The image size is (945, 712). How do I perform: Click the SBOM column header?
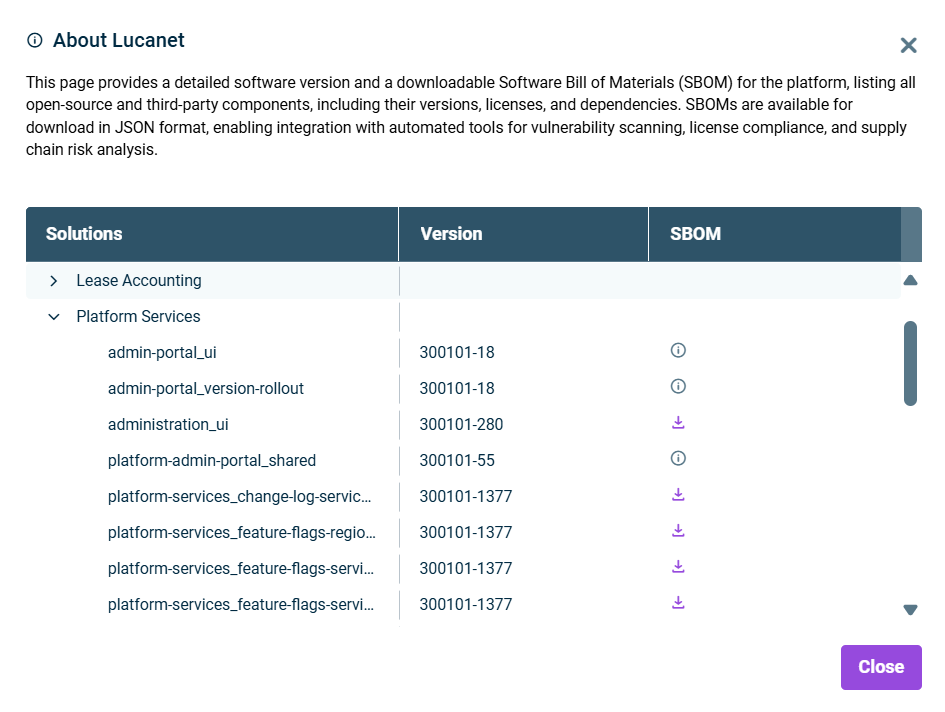695,234
